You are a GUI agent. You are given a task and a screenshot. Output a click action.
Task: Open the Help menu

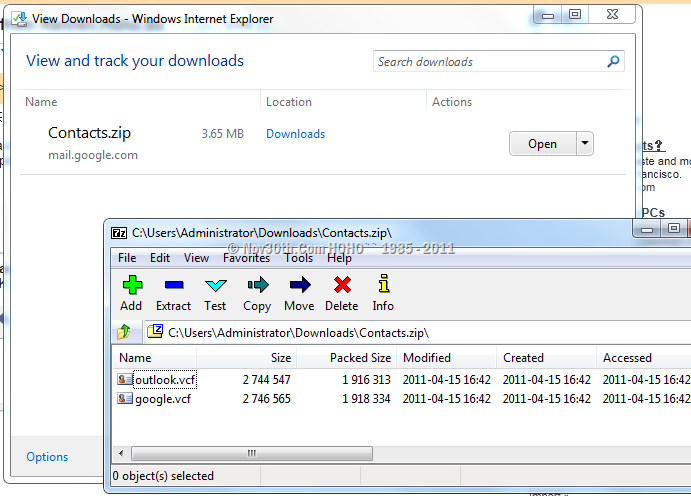pos(339,258)
